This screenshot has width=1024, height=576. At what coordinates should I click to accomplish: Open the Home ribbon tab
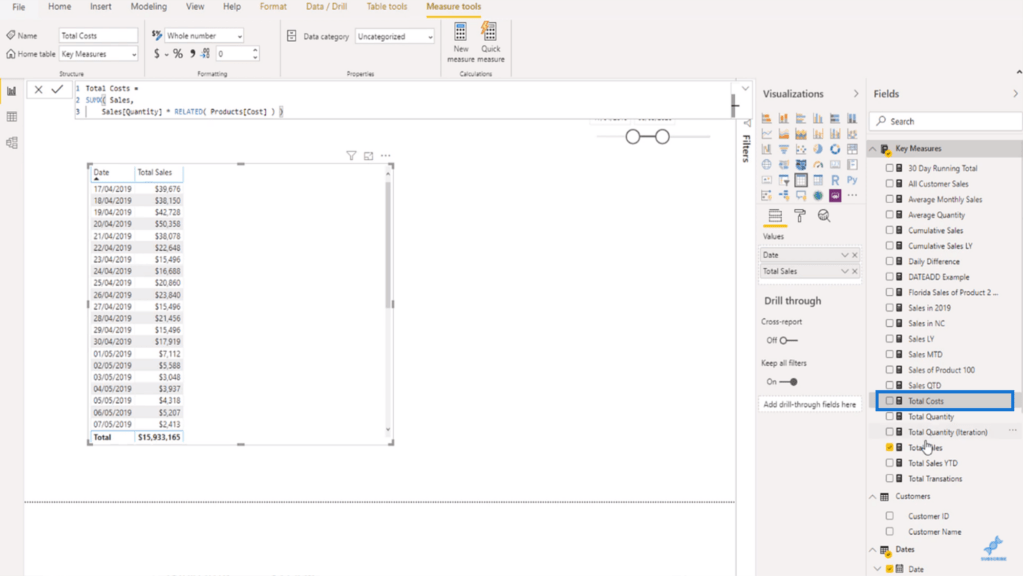pos(59,7)
